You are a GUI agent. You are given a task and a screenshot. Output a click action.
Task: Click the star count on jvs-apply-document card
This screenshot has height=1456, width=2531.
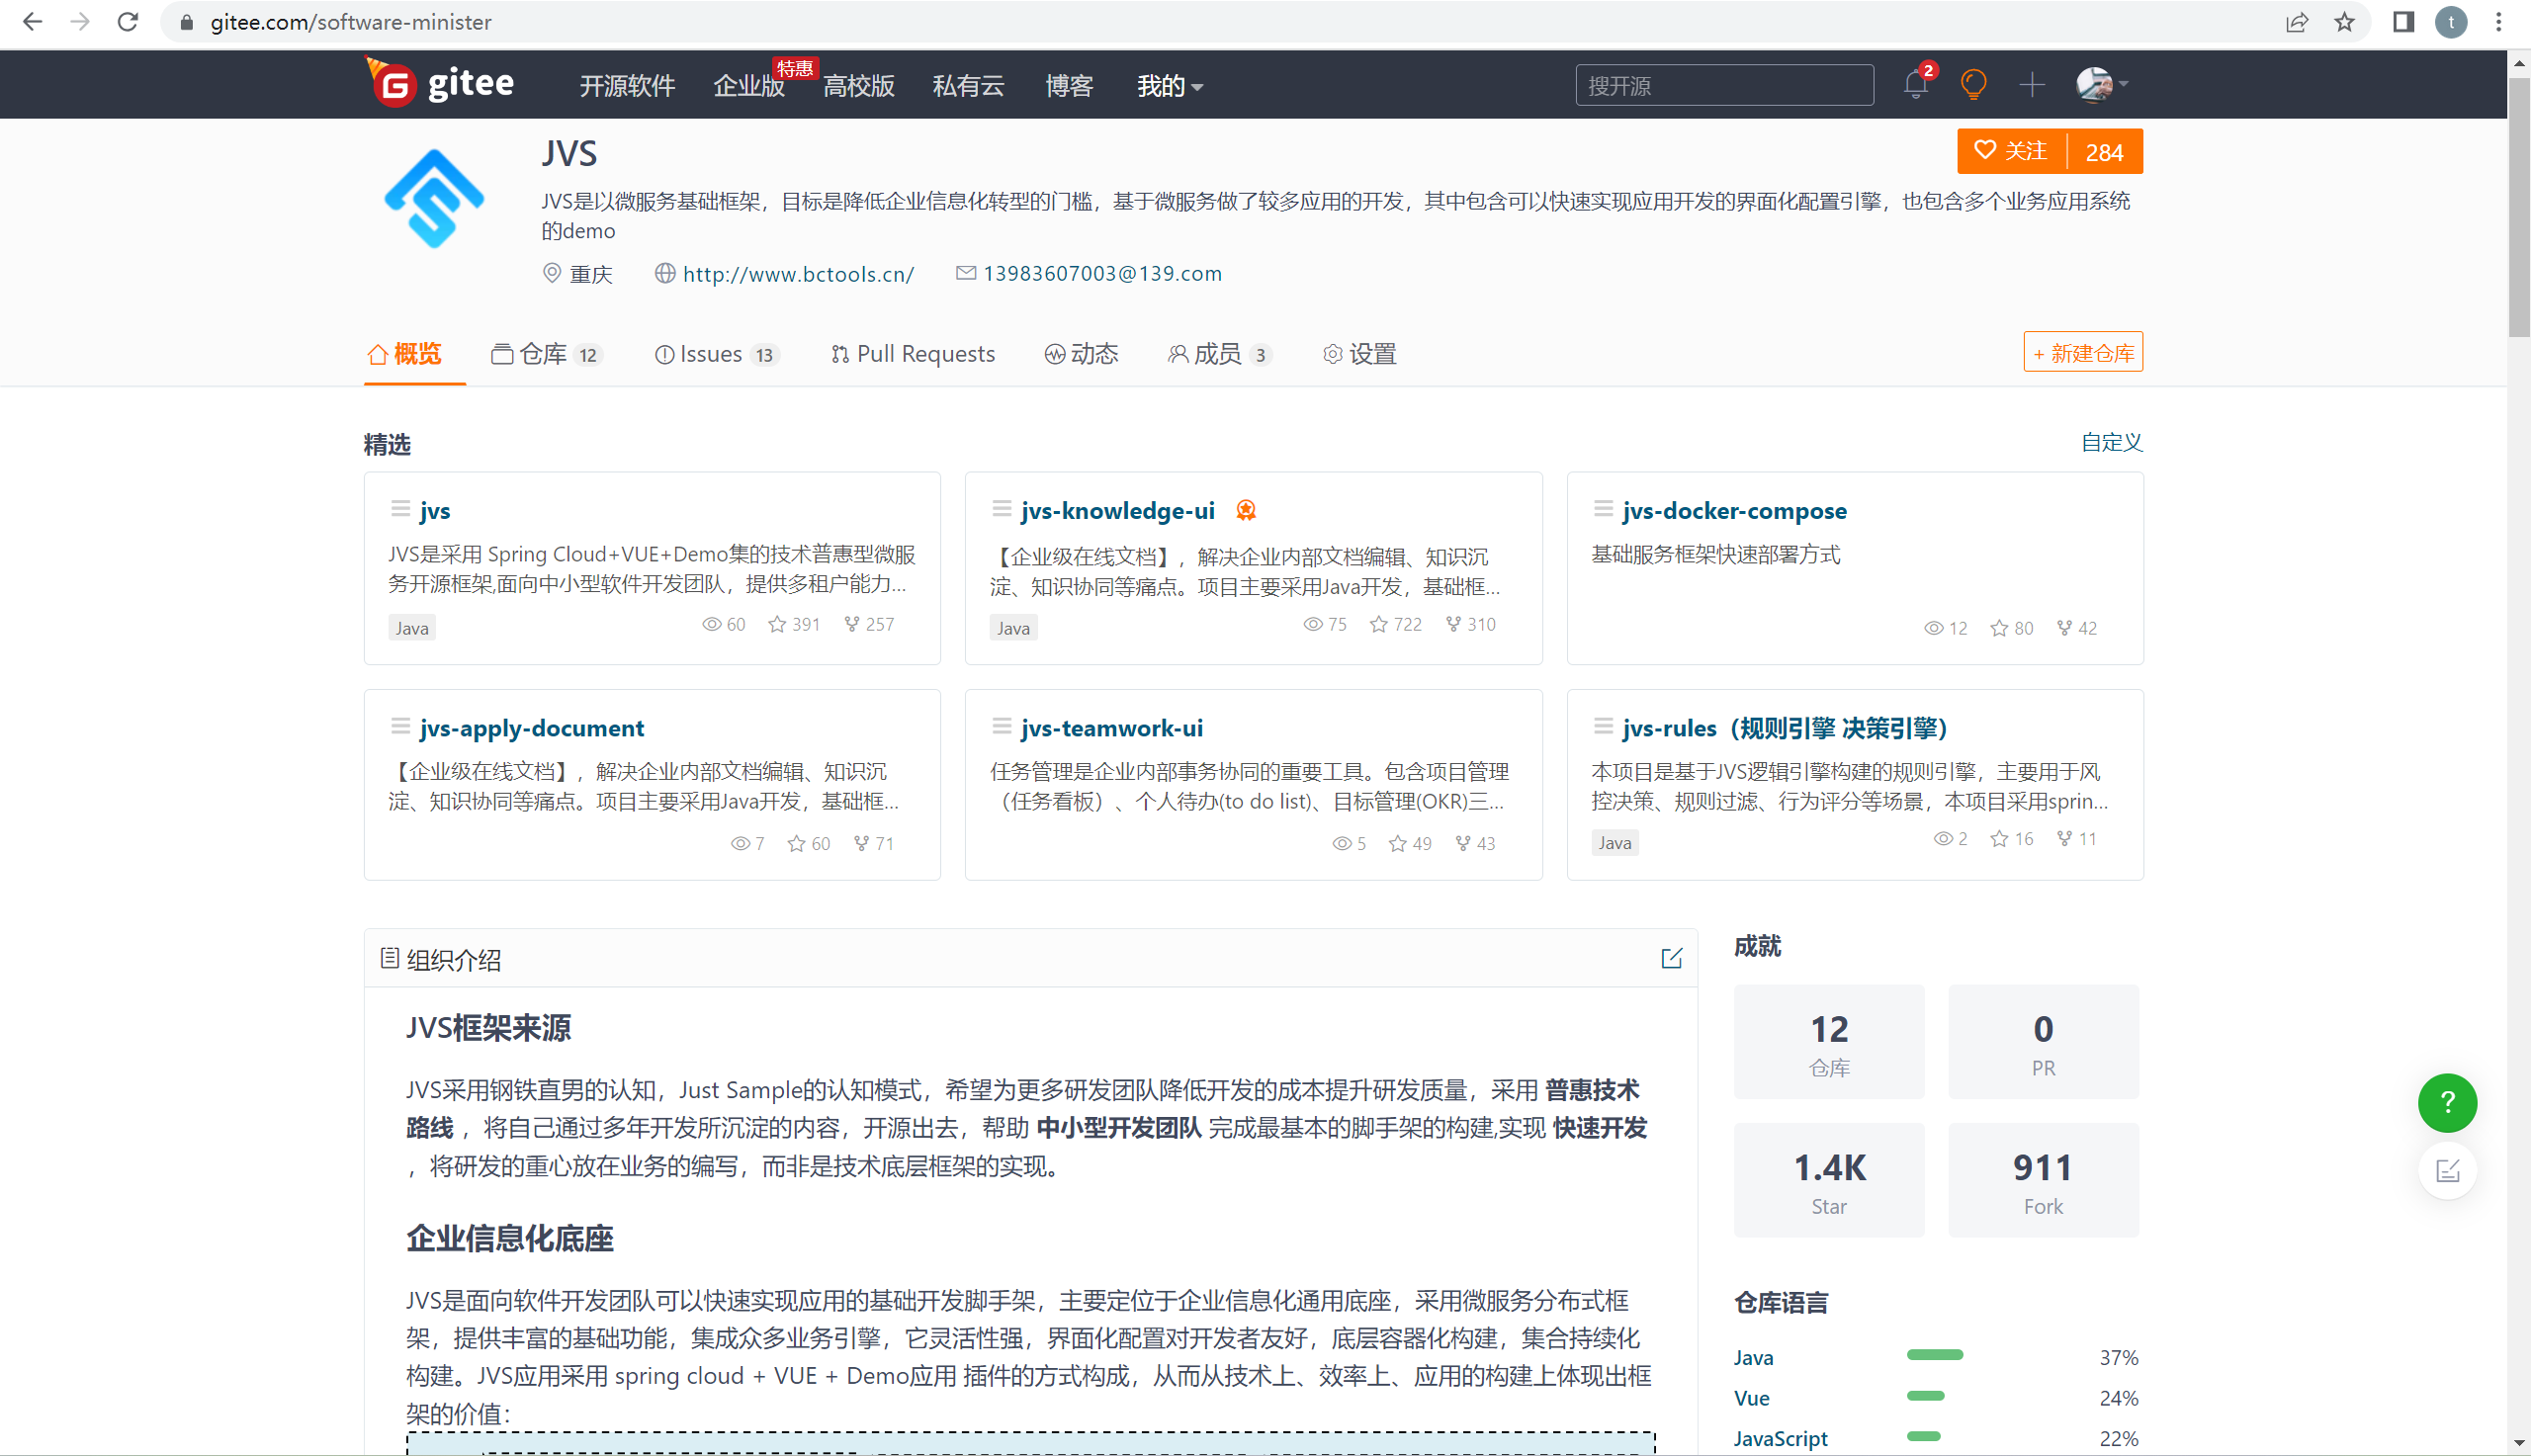coord(808,843)
